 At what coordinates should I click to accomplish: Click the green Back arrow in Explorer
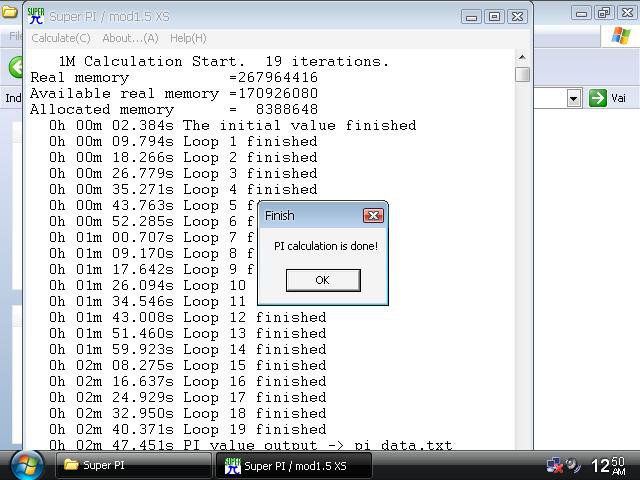click(16, 67)
